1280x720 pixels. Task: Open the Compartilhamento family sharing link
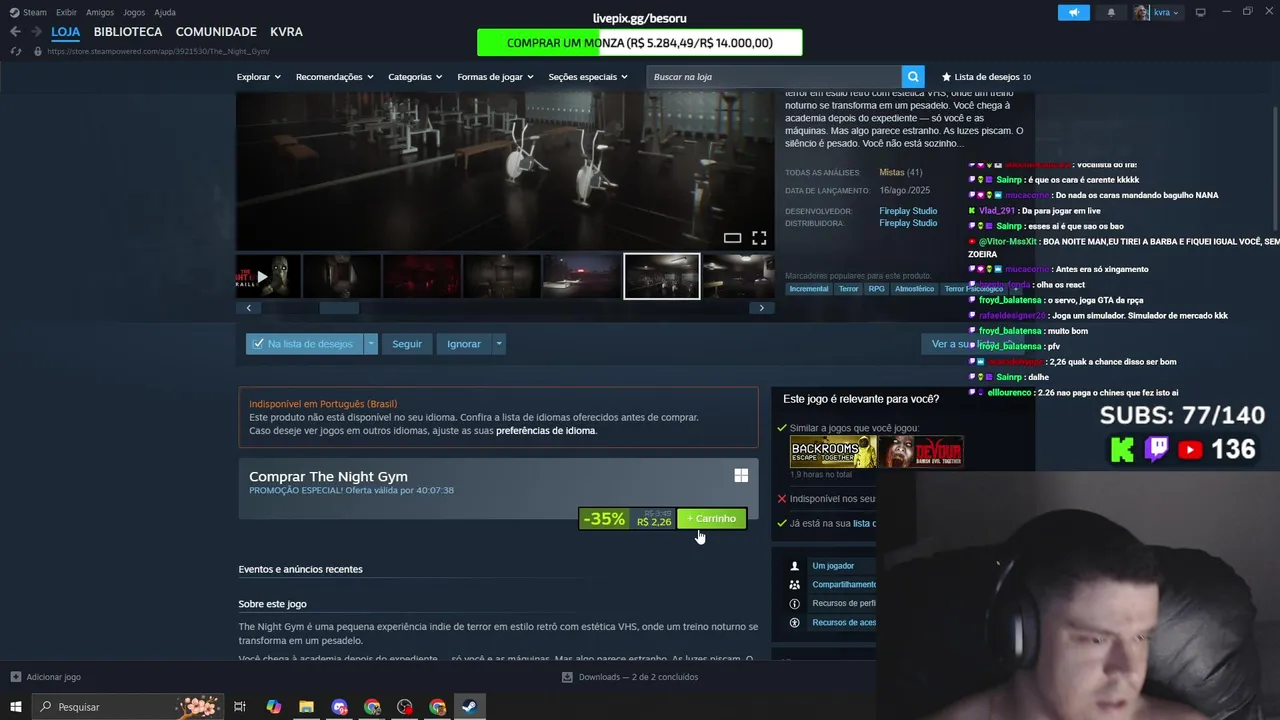pos(844,585)
